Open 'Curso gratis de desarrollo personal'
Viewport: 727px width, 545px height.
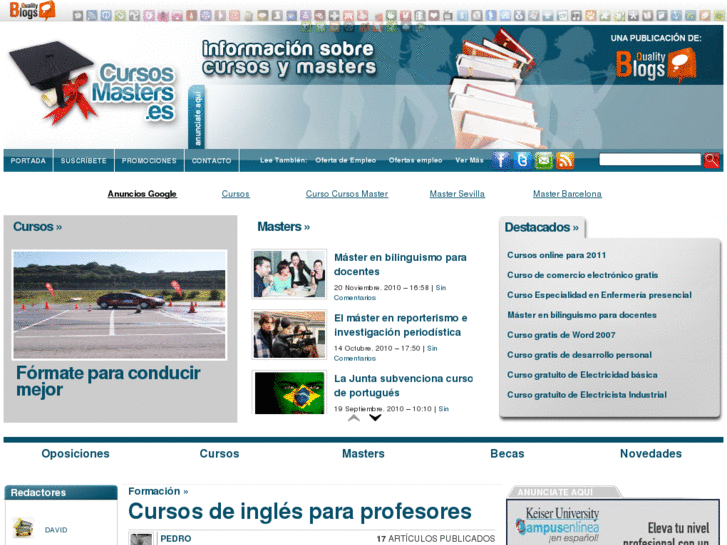click(x=579, y=355)
